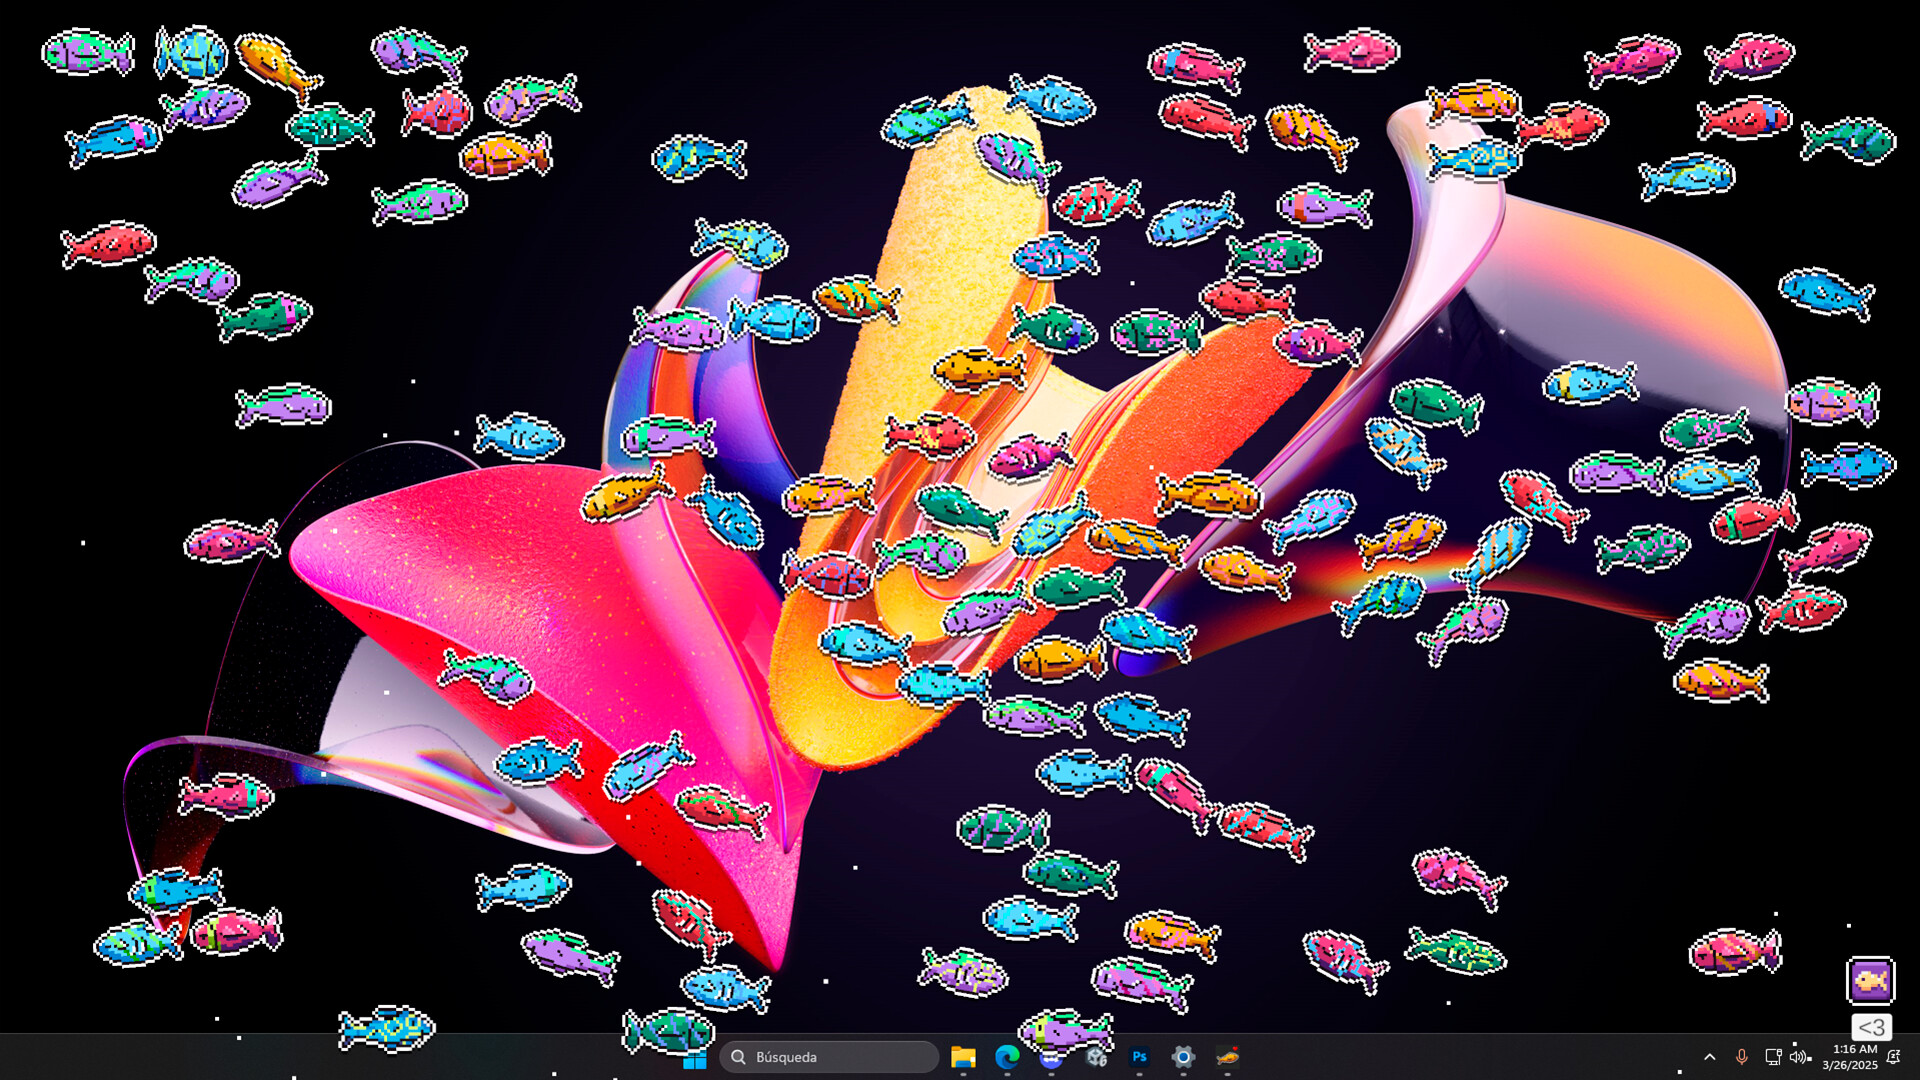Toggle the do-not-disturb notification bell
The image size is (1920, 1080).
(1894, 1057)
